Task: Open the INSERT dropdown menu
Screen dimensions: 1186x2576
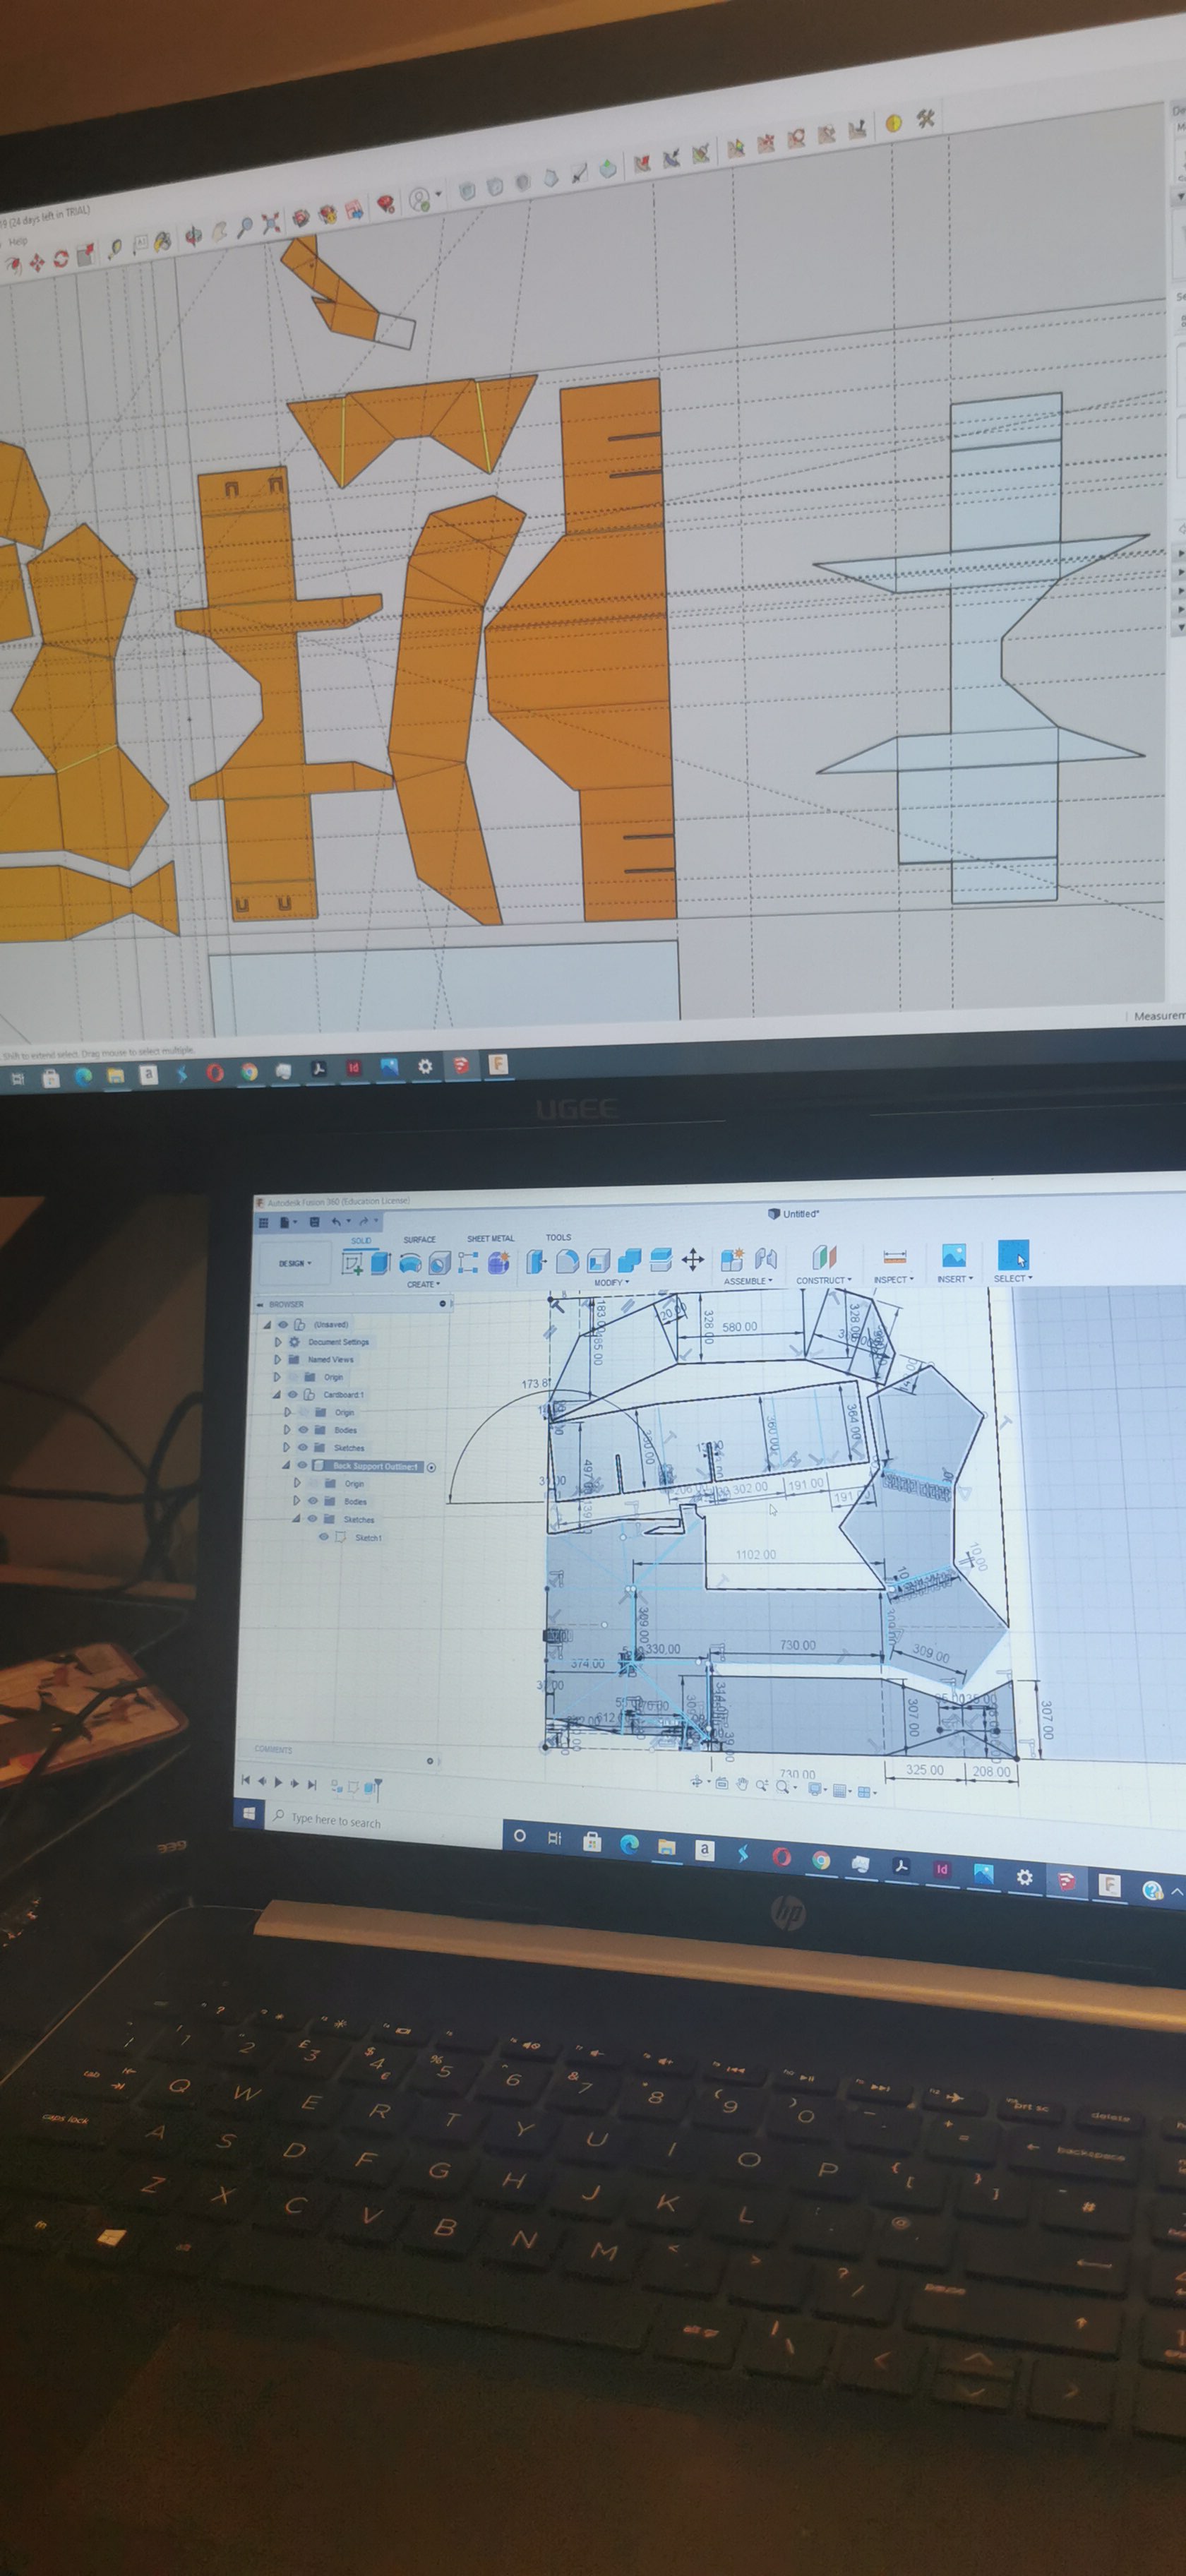Action: pyautogui.click(x=955, y=1279)
